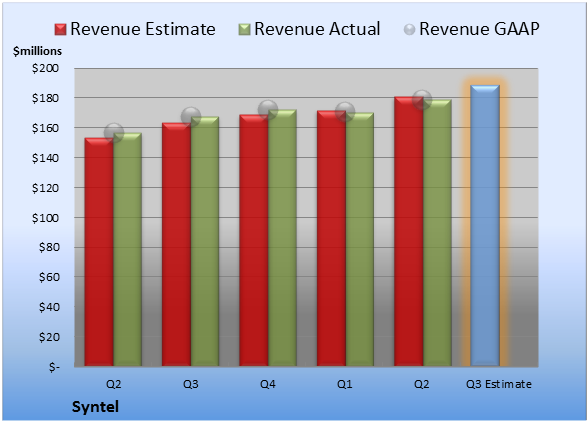Click the $millions axis unit label

(38, 51)
